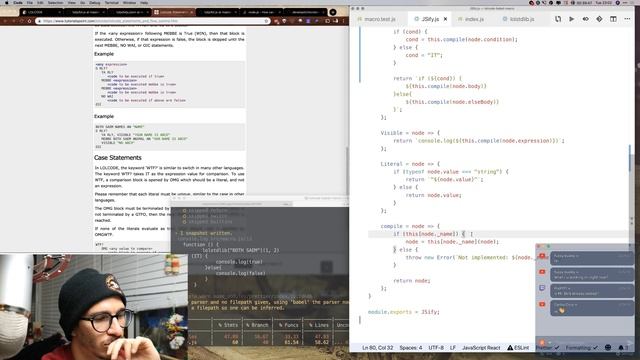Click the split editor icon
The height and width of the screenshot is (360, 640).
[x=613, y=19]
